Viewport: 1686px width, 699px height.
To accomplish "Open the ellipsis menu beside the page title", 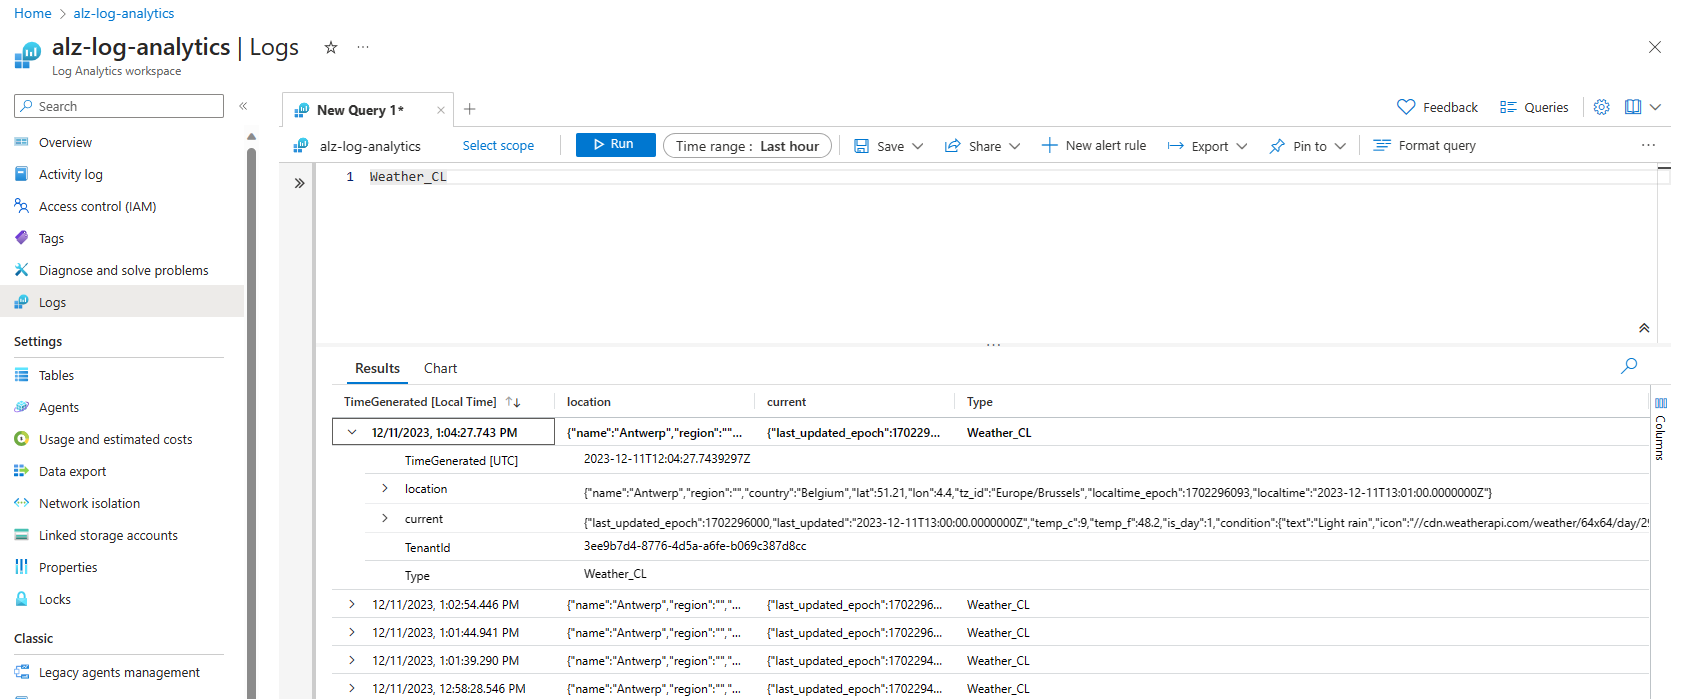I will 363,47.
